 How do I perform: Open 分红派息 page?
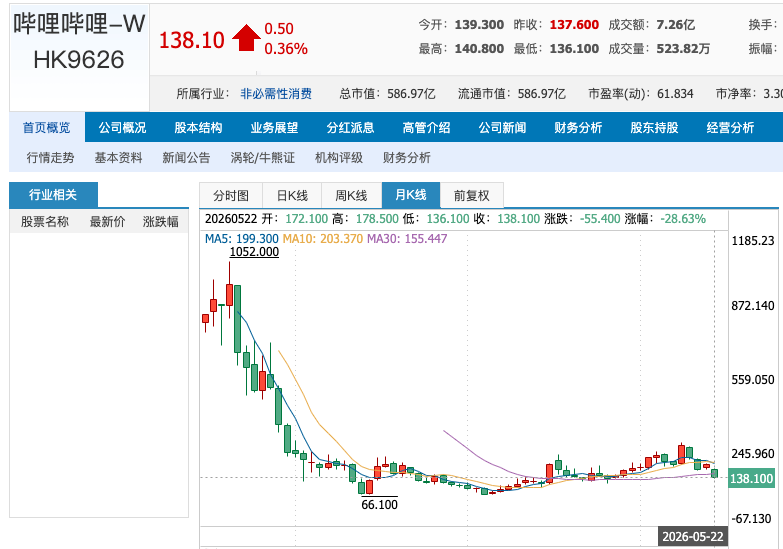click(350, 127)
